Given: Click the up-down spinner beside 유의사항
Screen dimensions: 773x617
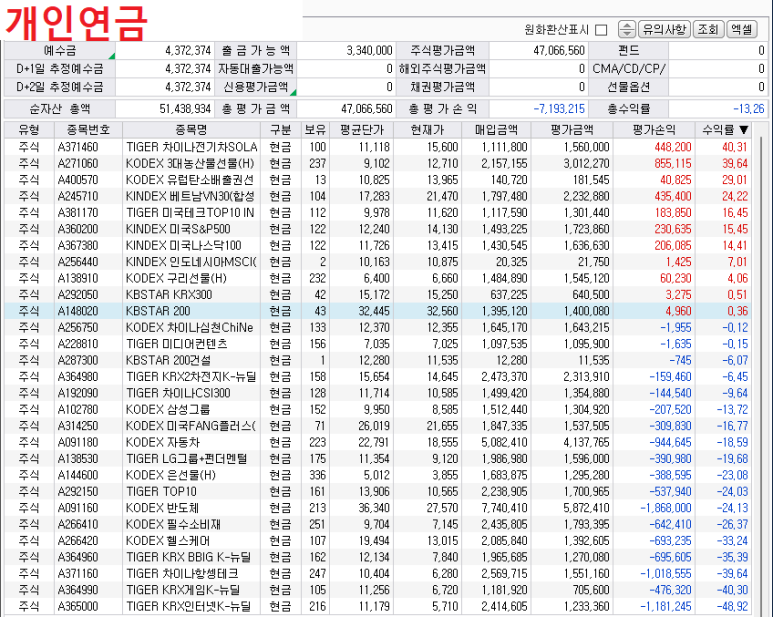Looking at the screenshot, I should click(x=627, y=29).
